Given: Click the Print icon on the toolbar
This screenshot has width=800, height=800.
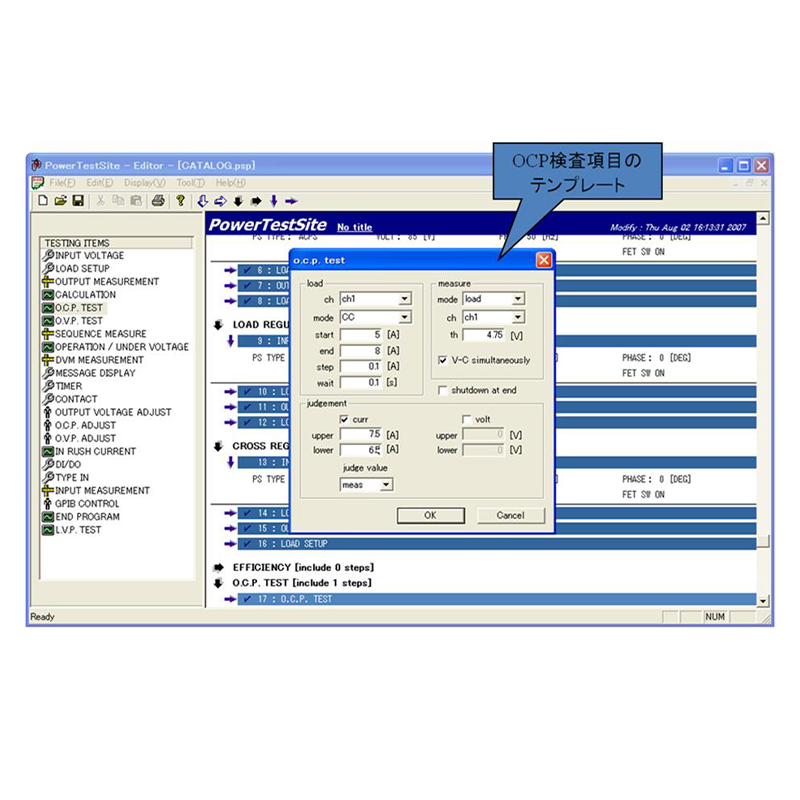Looking at the screenshot, I should 158,201.
